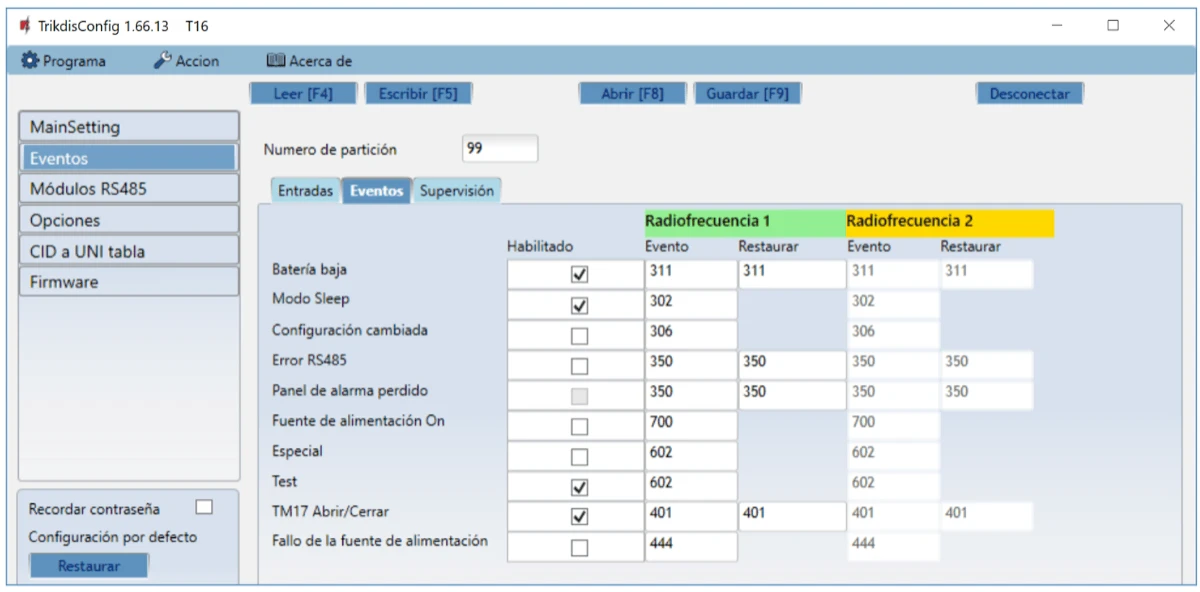
Task: Enable the Configuración cambiada checkbox
Action: 579,336
